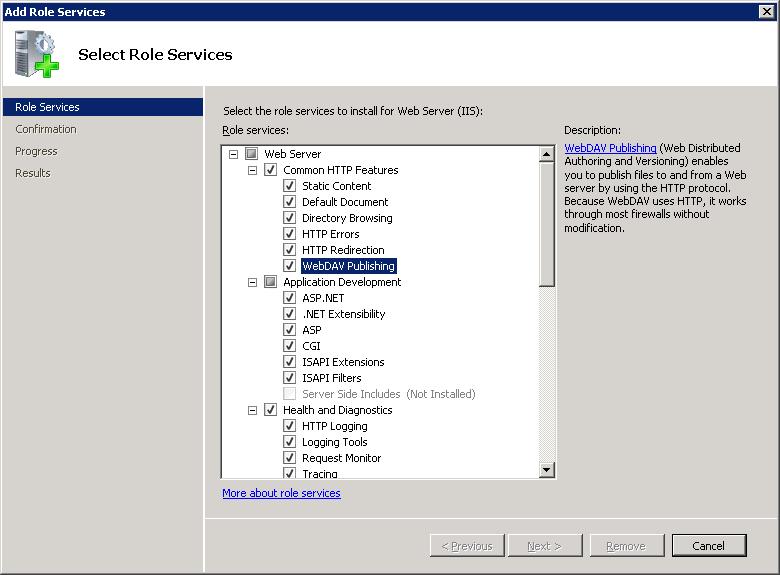780x575 pixels.
Task: Collapse the Web Server tree node
Action: (234, 154)
